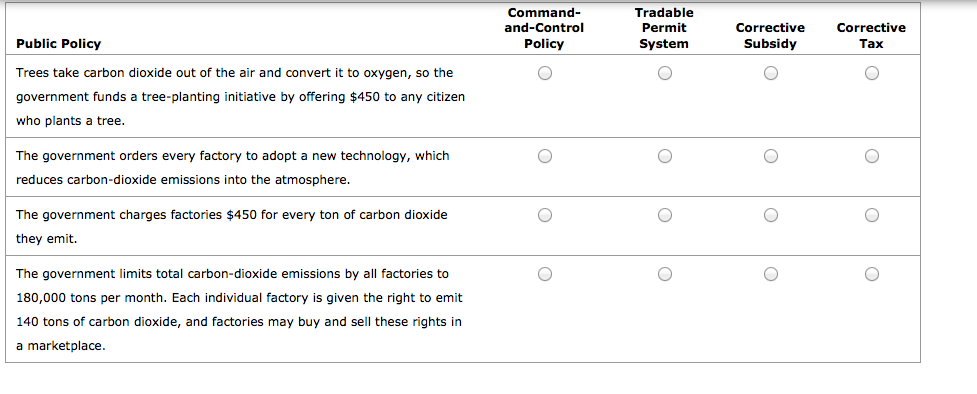This screenshot has height=394, width=977.
Task: Click the tree-planting initiative description text
Action: [x=241, y=97]
